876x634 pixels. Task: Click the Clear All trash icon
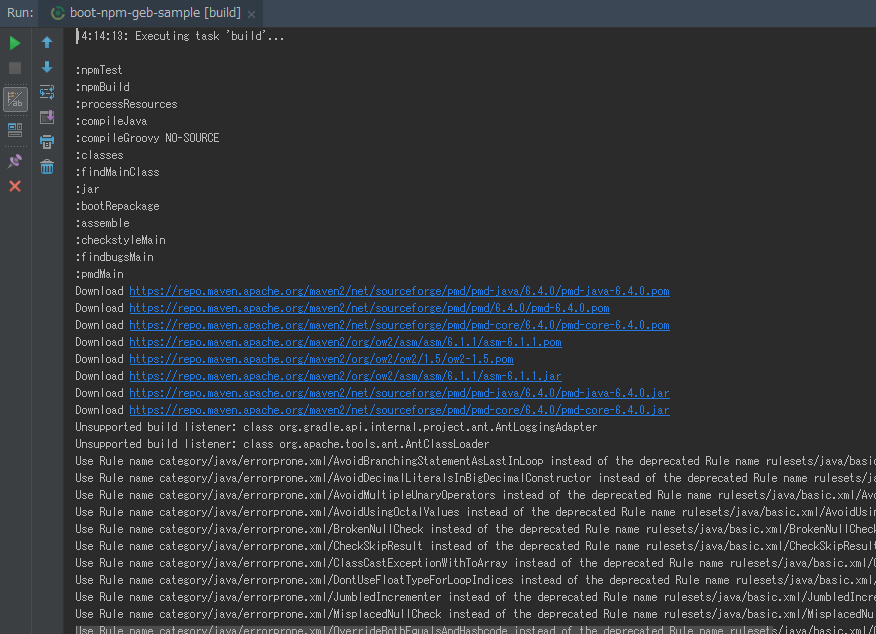click(x=47, y=166)
